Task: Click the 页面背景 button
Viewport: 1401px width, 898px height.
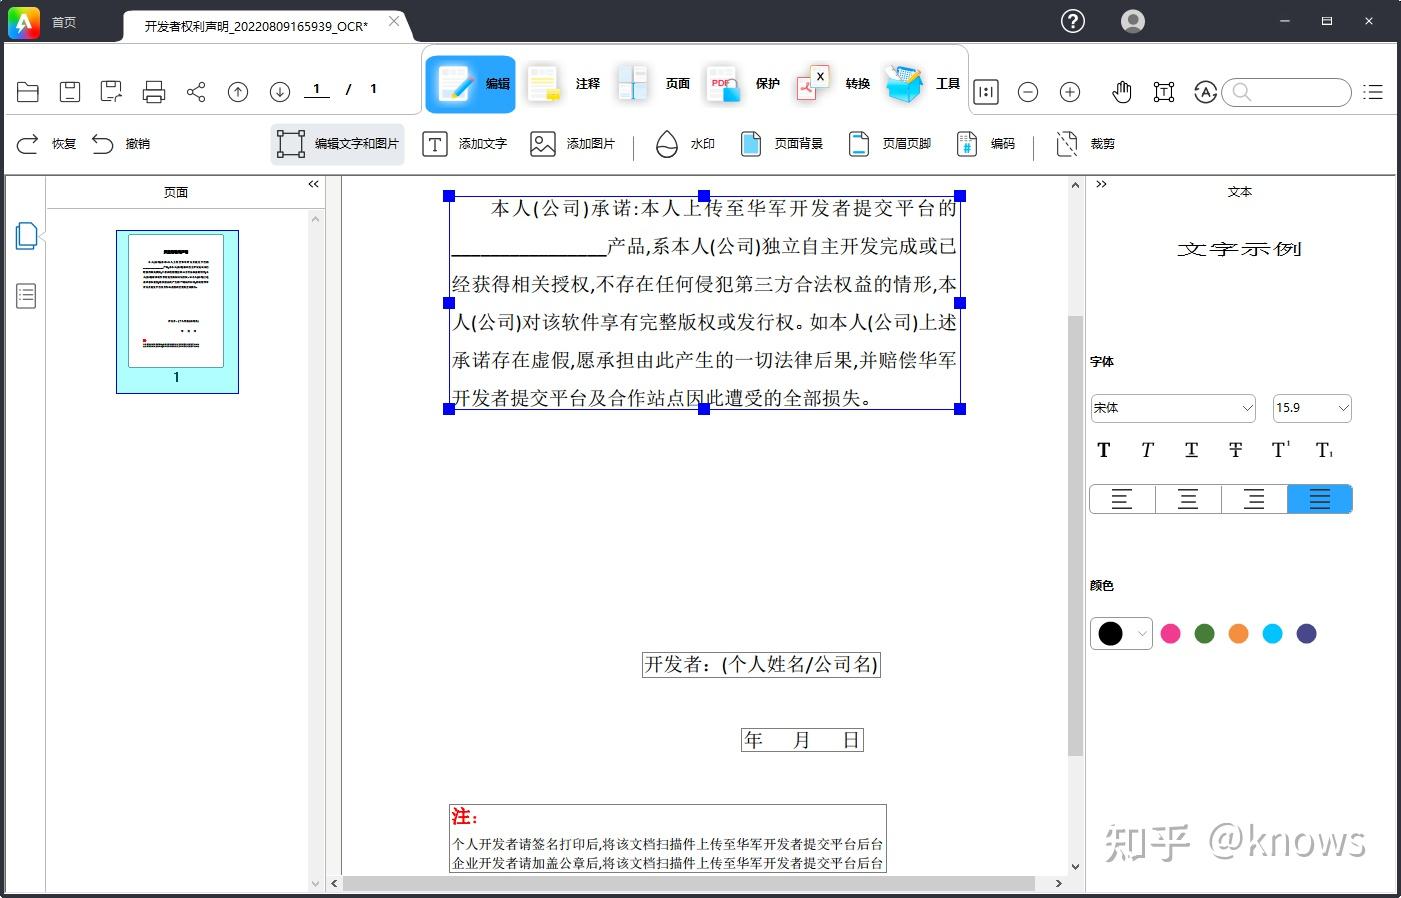Action: 781,144
